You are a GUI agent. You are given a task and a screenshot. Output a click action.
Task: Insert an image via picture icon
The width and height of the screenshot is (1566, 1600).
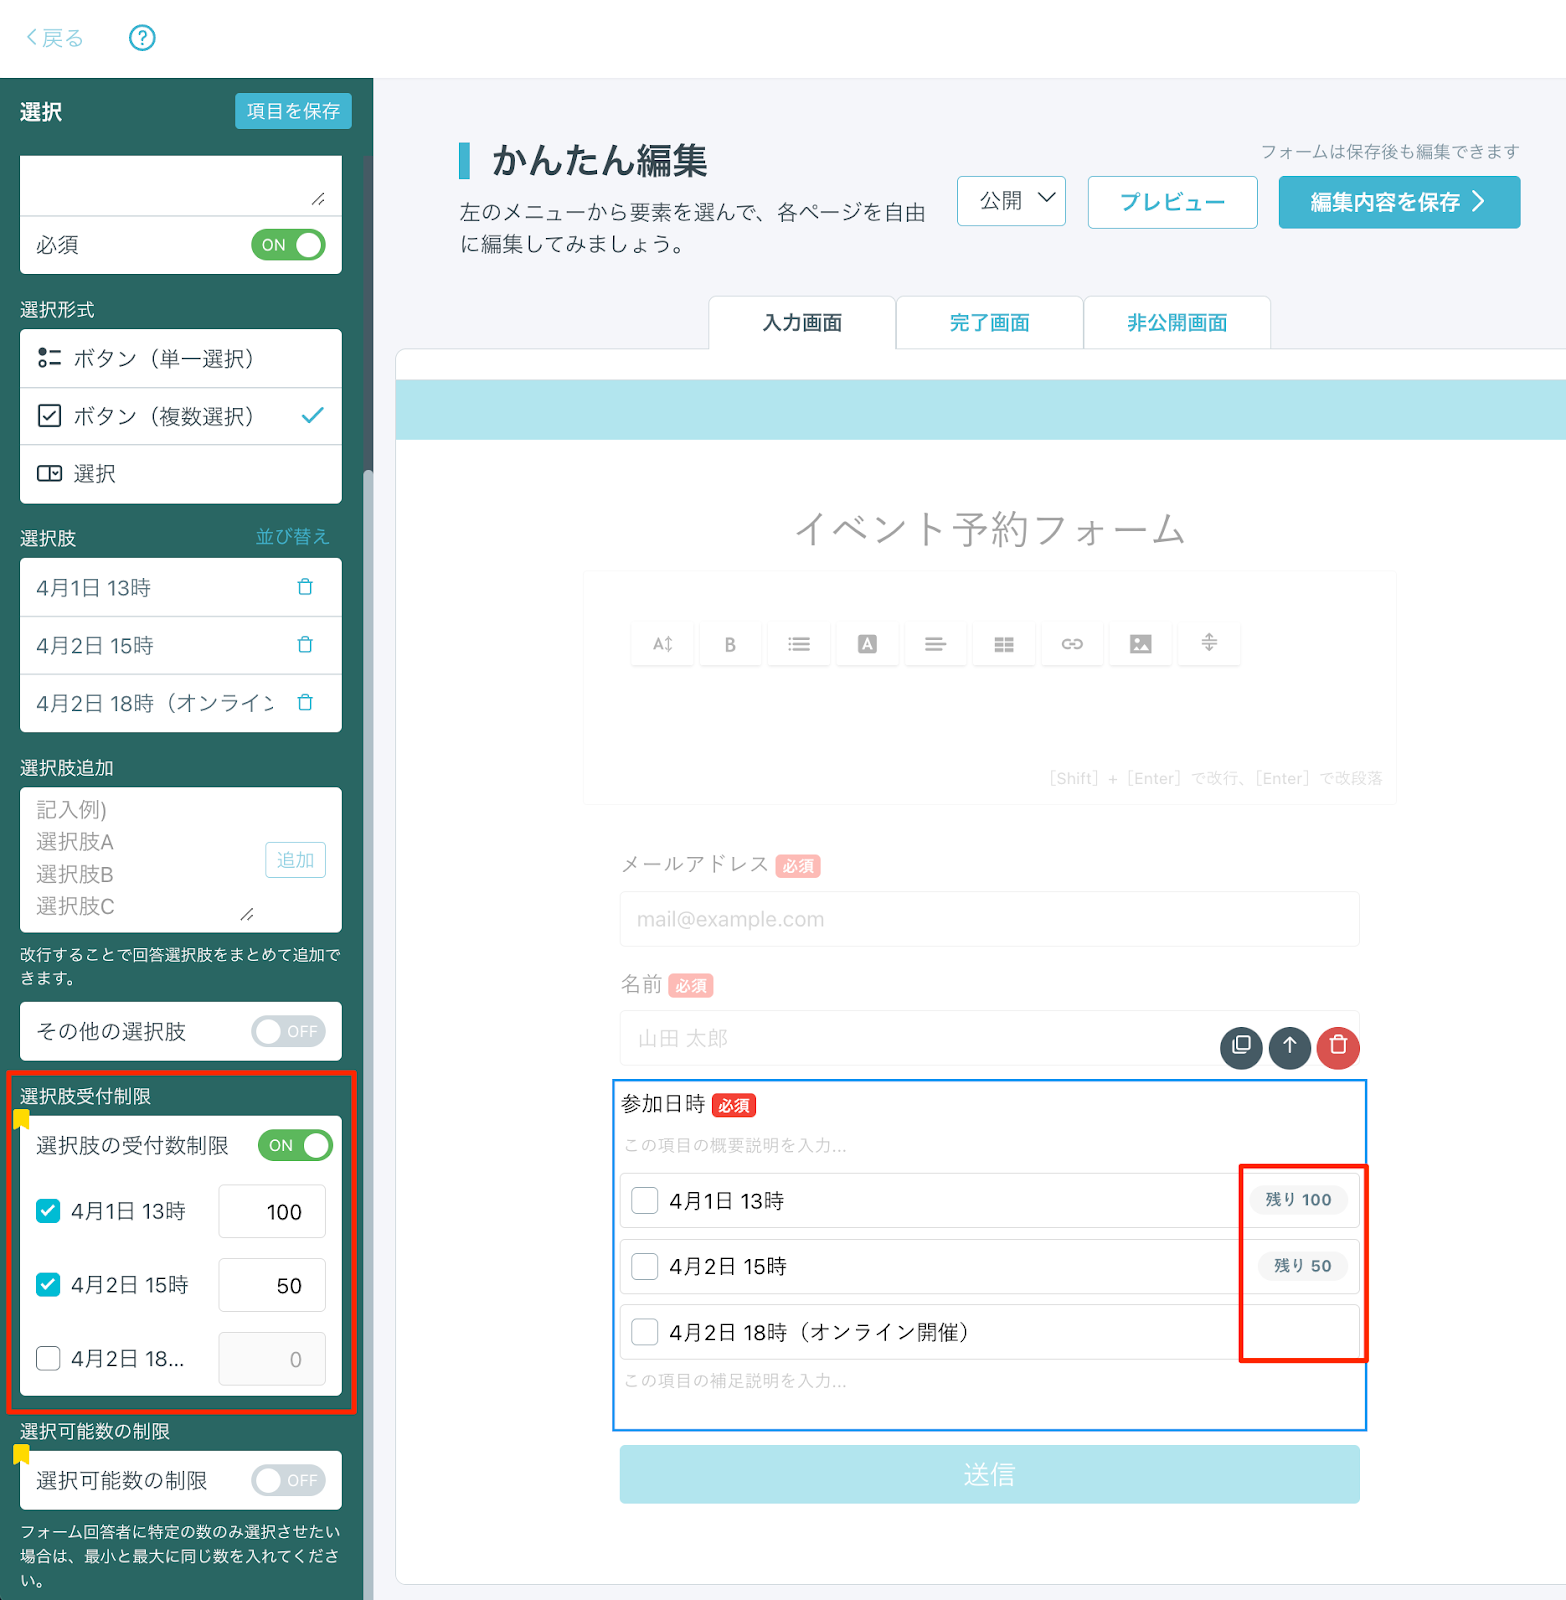[x=1140, y=644]
